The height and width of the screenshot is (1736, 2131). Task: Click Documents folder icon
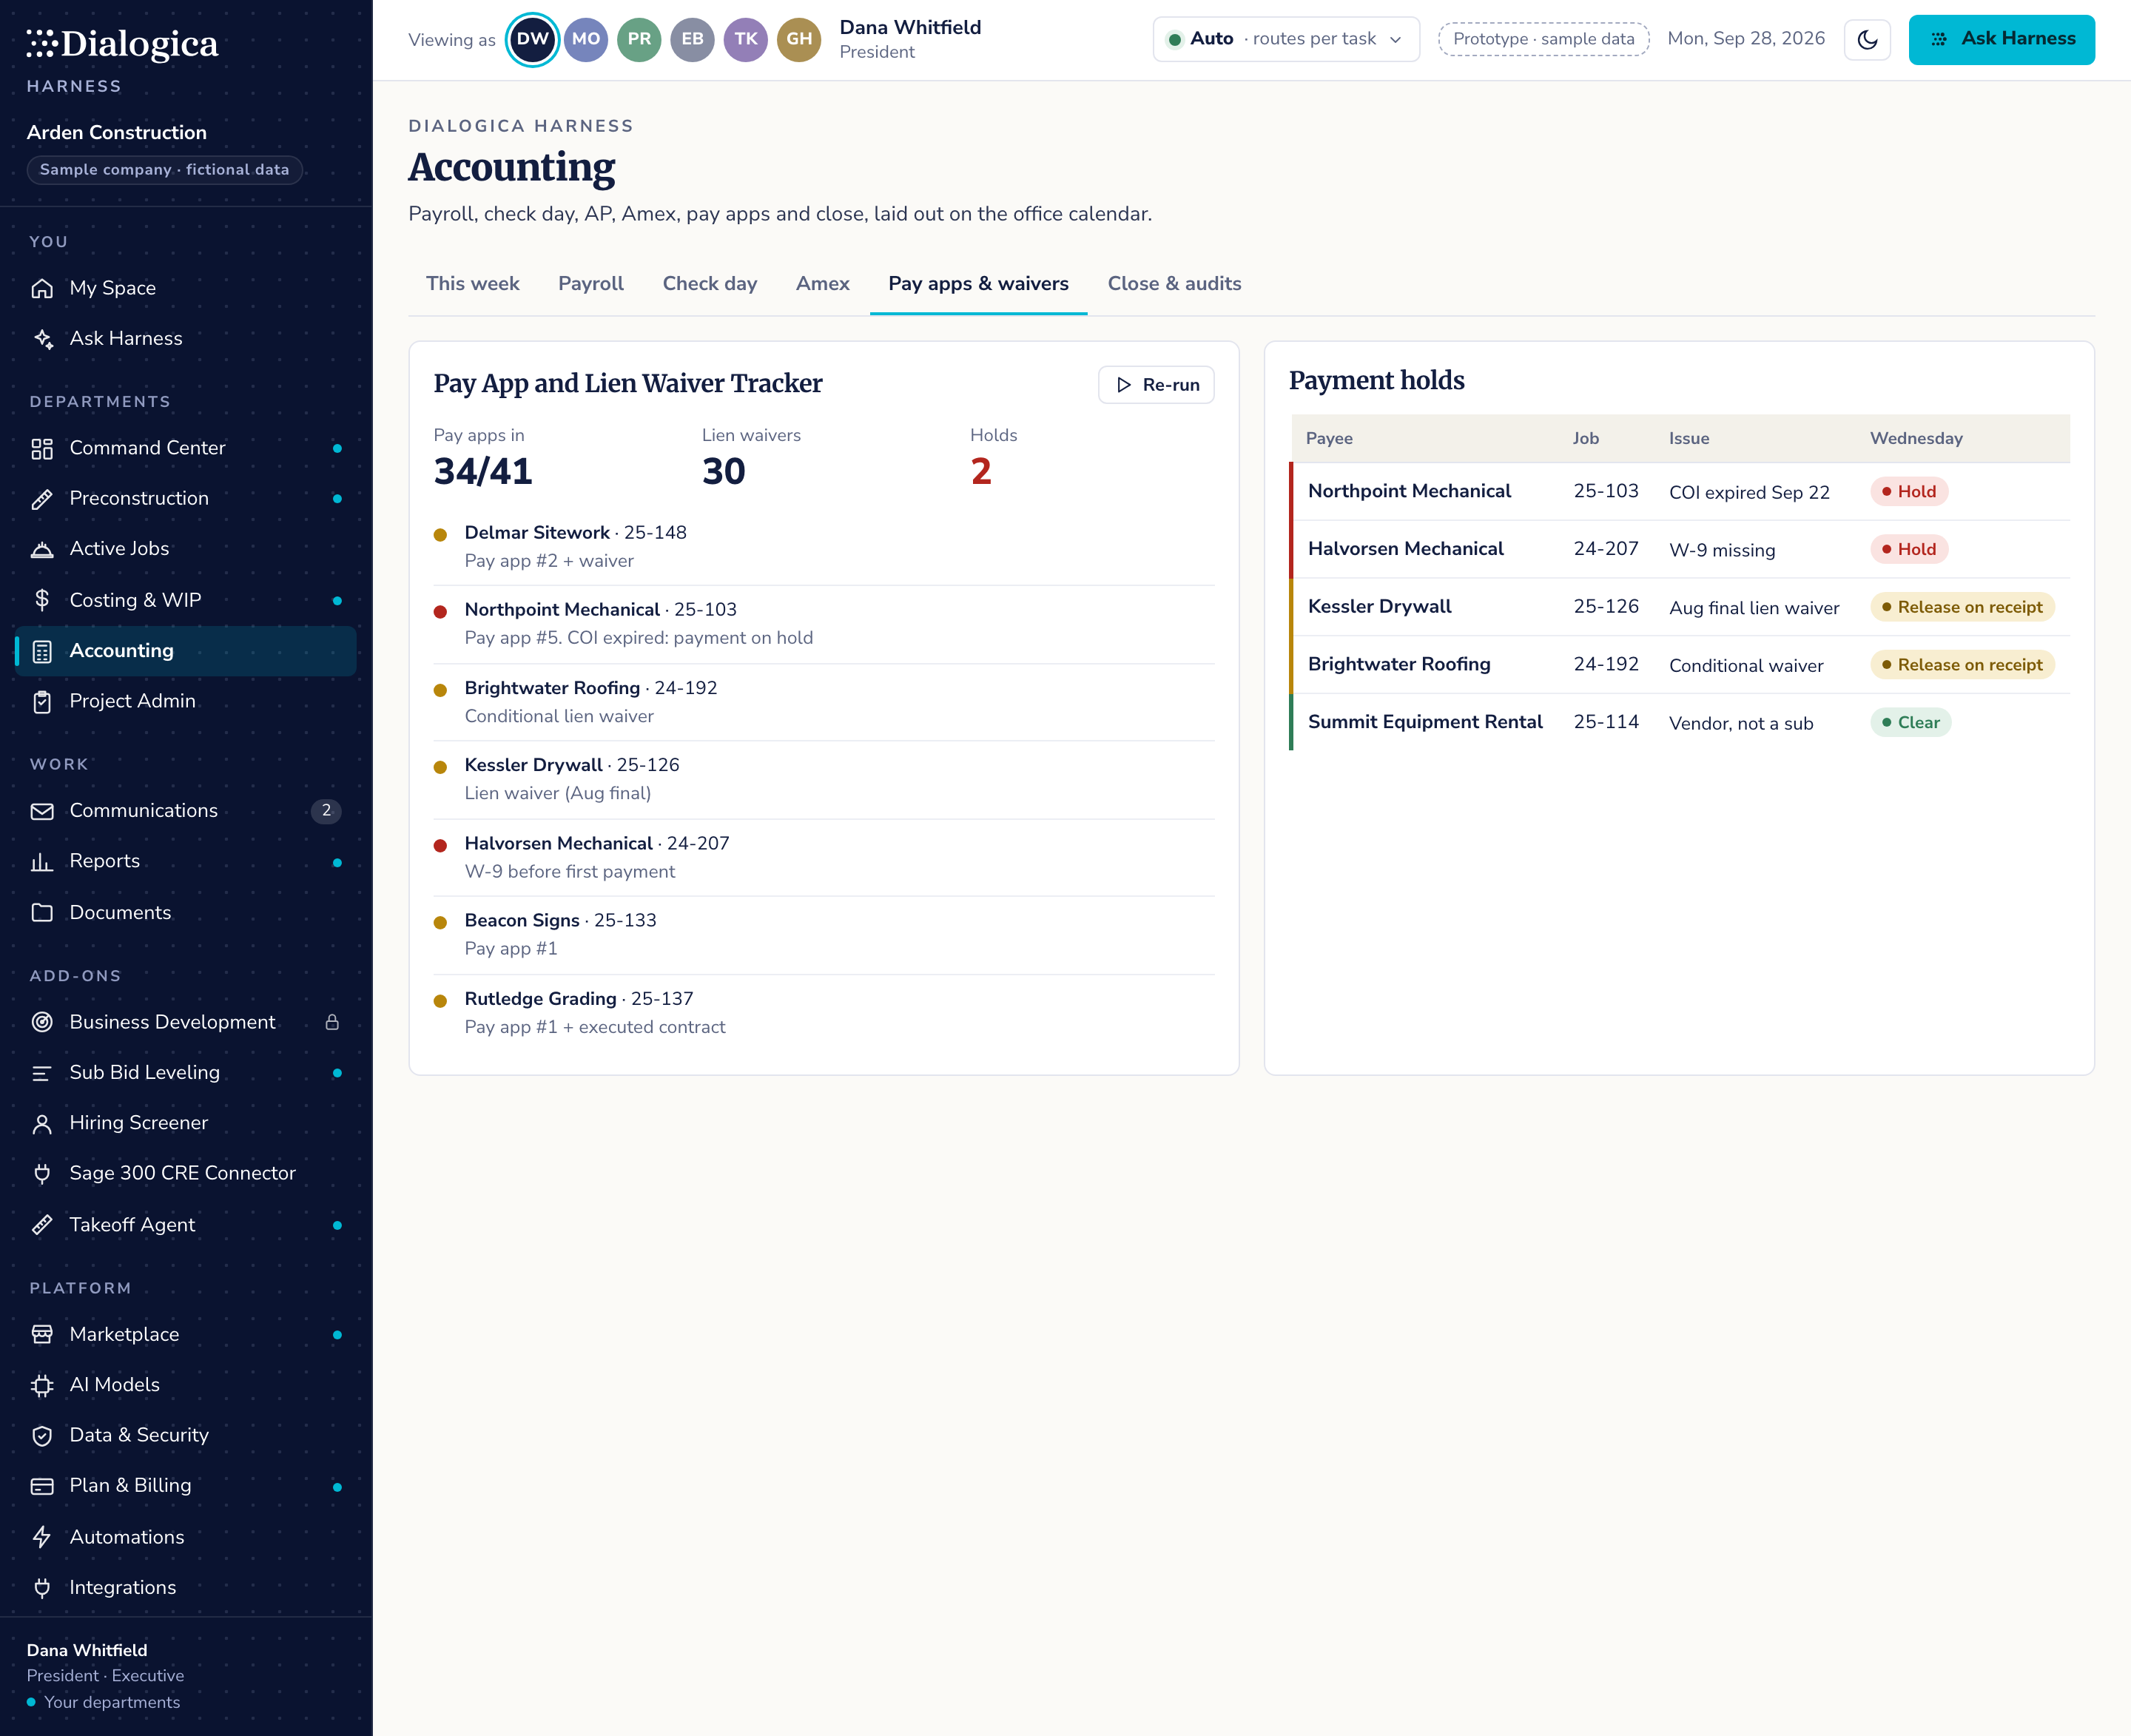(x=42, y=913)
